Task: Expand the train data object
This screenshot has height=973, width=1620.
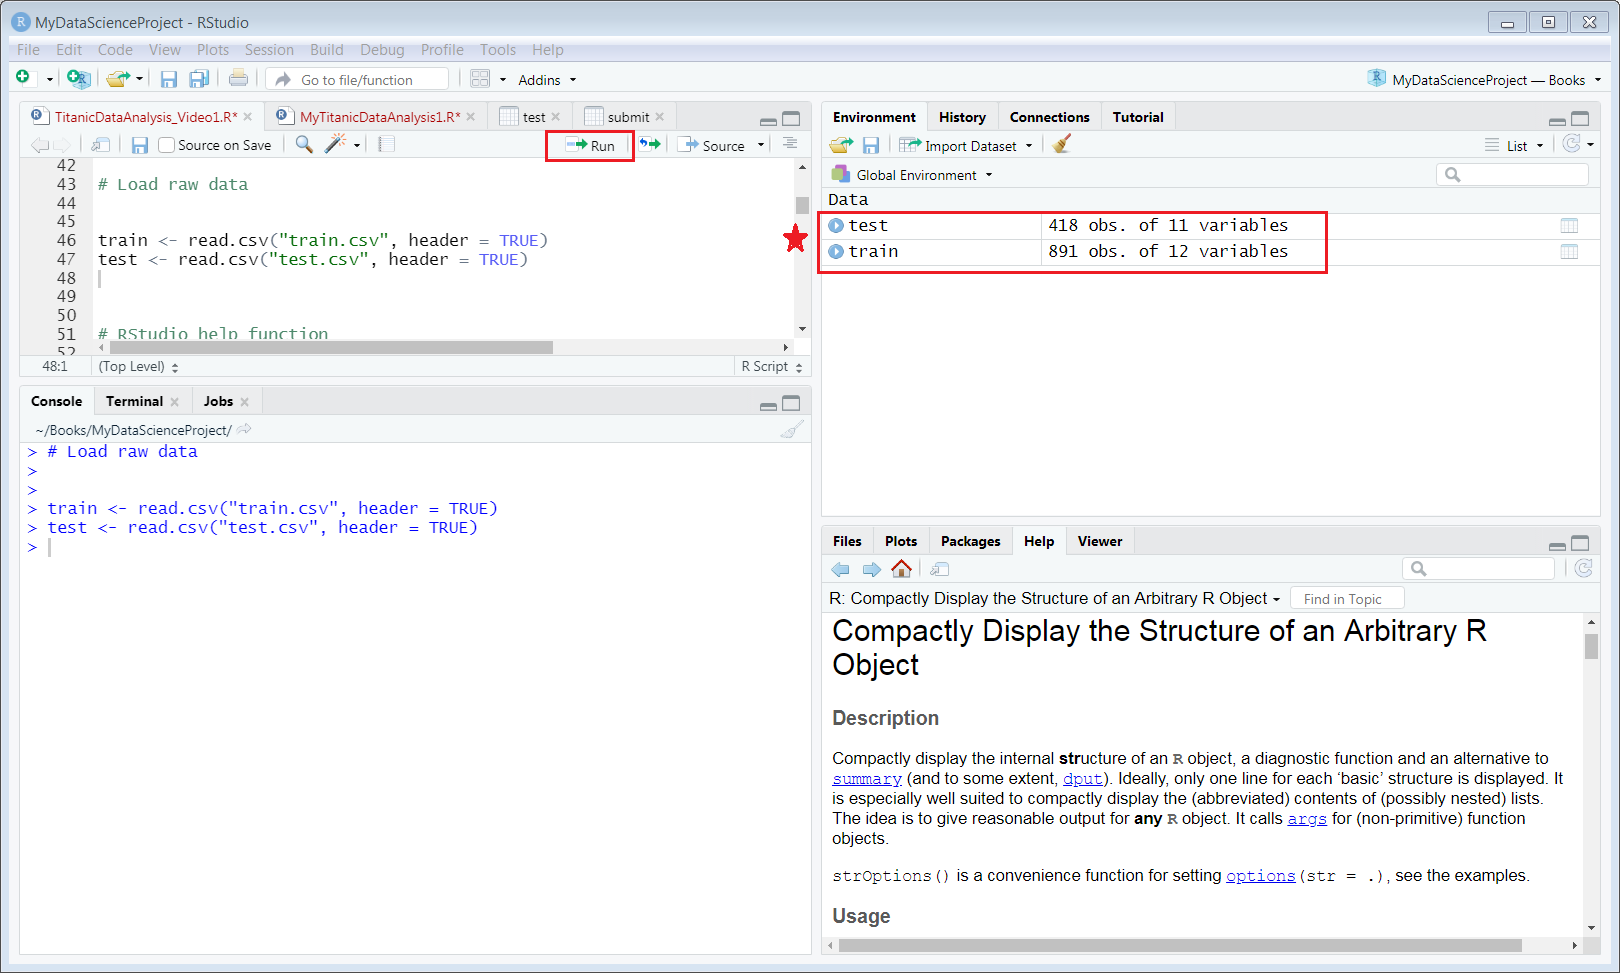Action: click(836, 252)
